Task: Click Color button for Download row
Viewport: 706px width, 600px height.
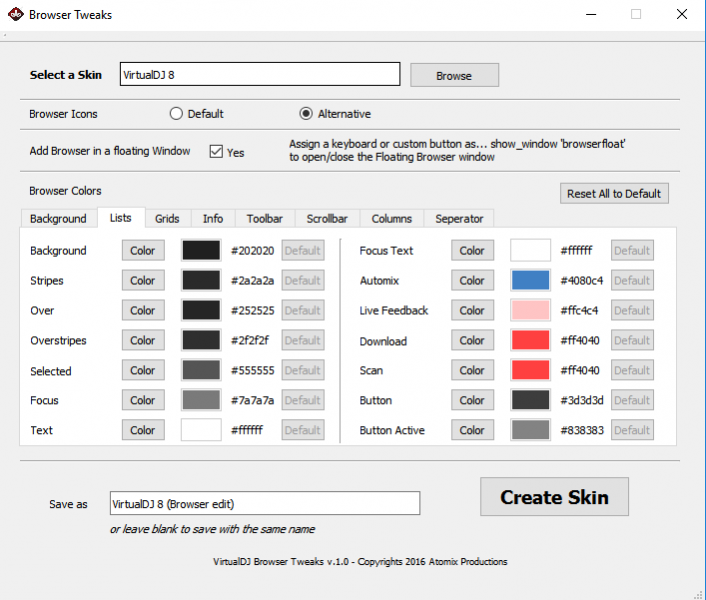Action: click(x=472, y=340)
